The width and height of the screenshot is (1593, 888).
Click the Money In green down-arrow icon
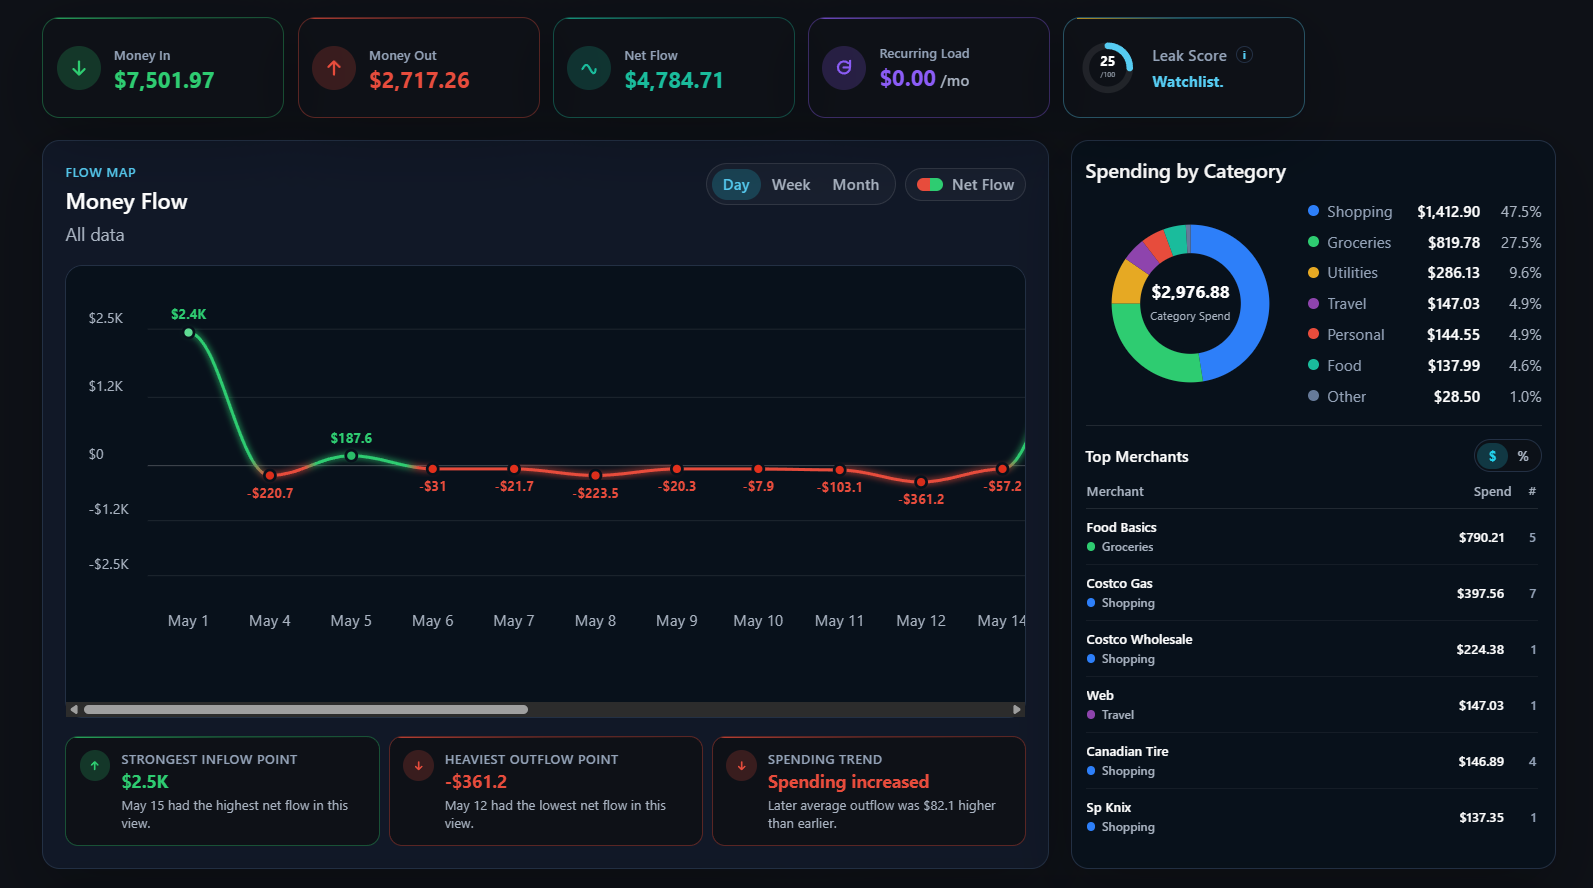[79, 68]
